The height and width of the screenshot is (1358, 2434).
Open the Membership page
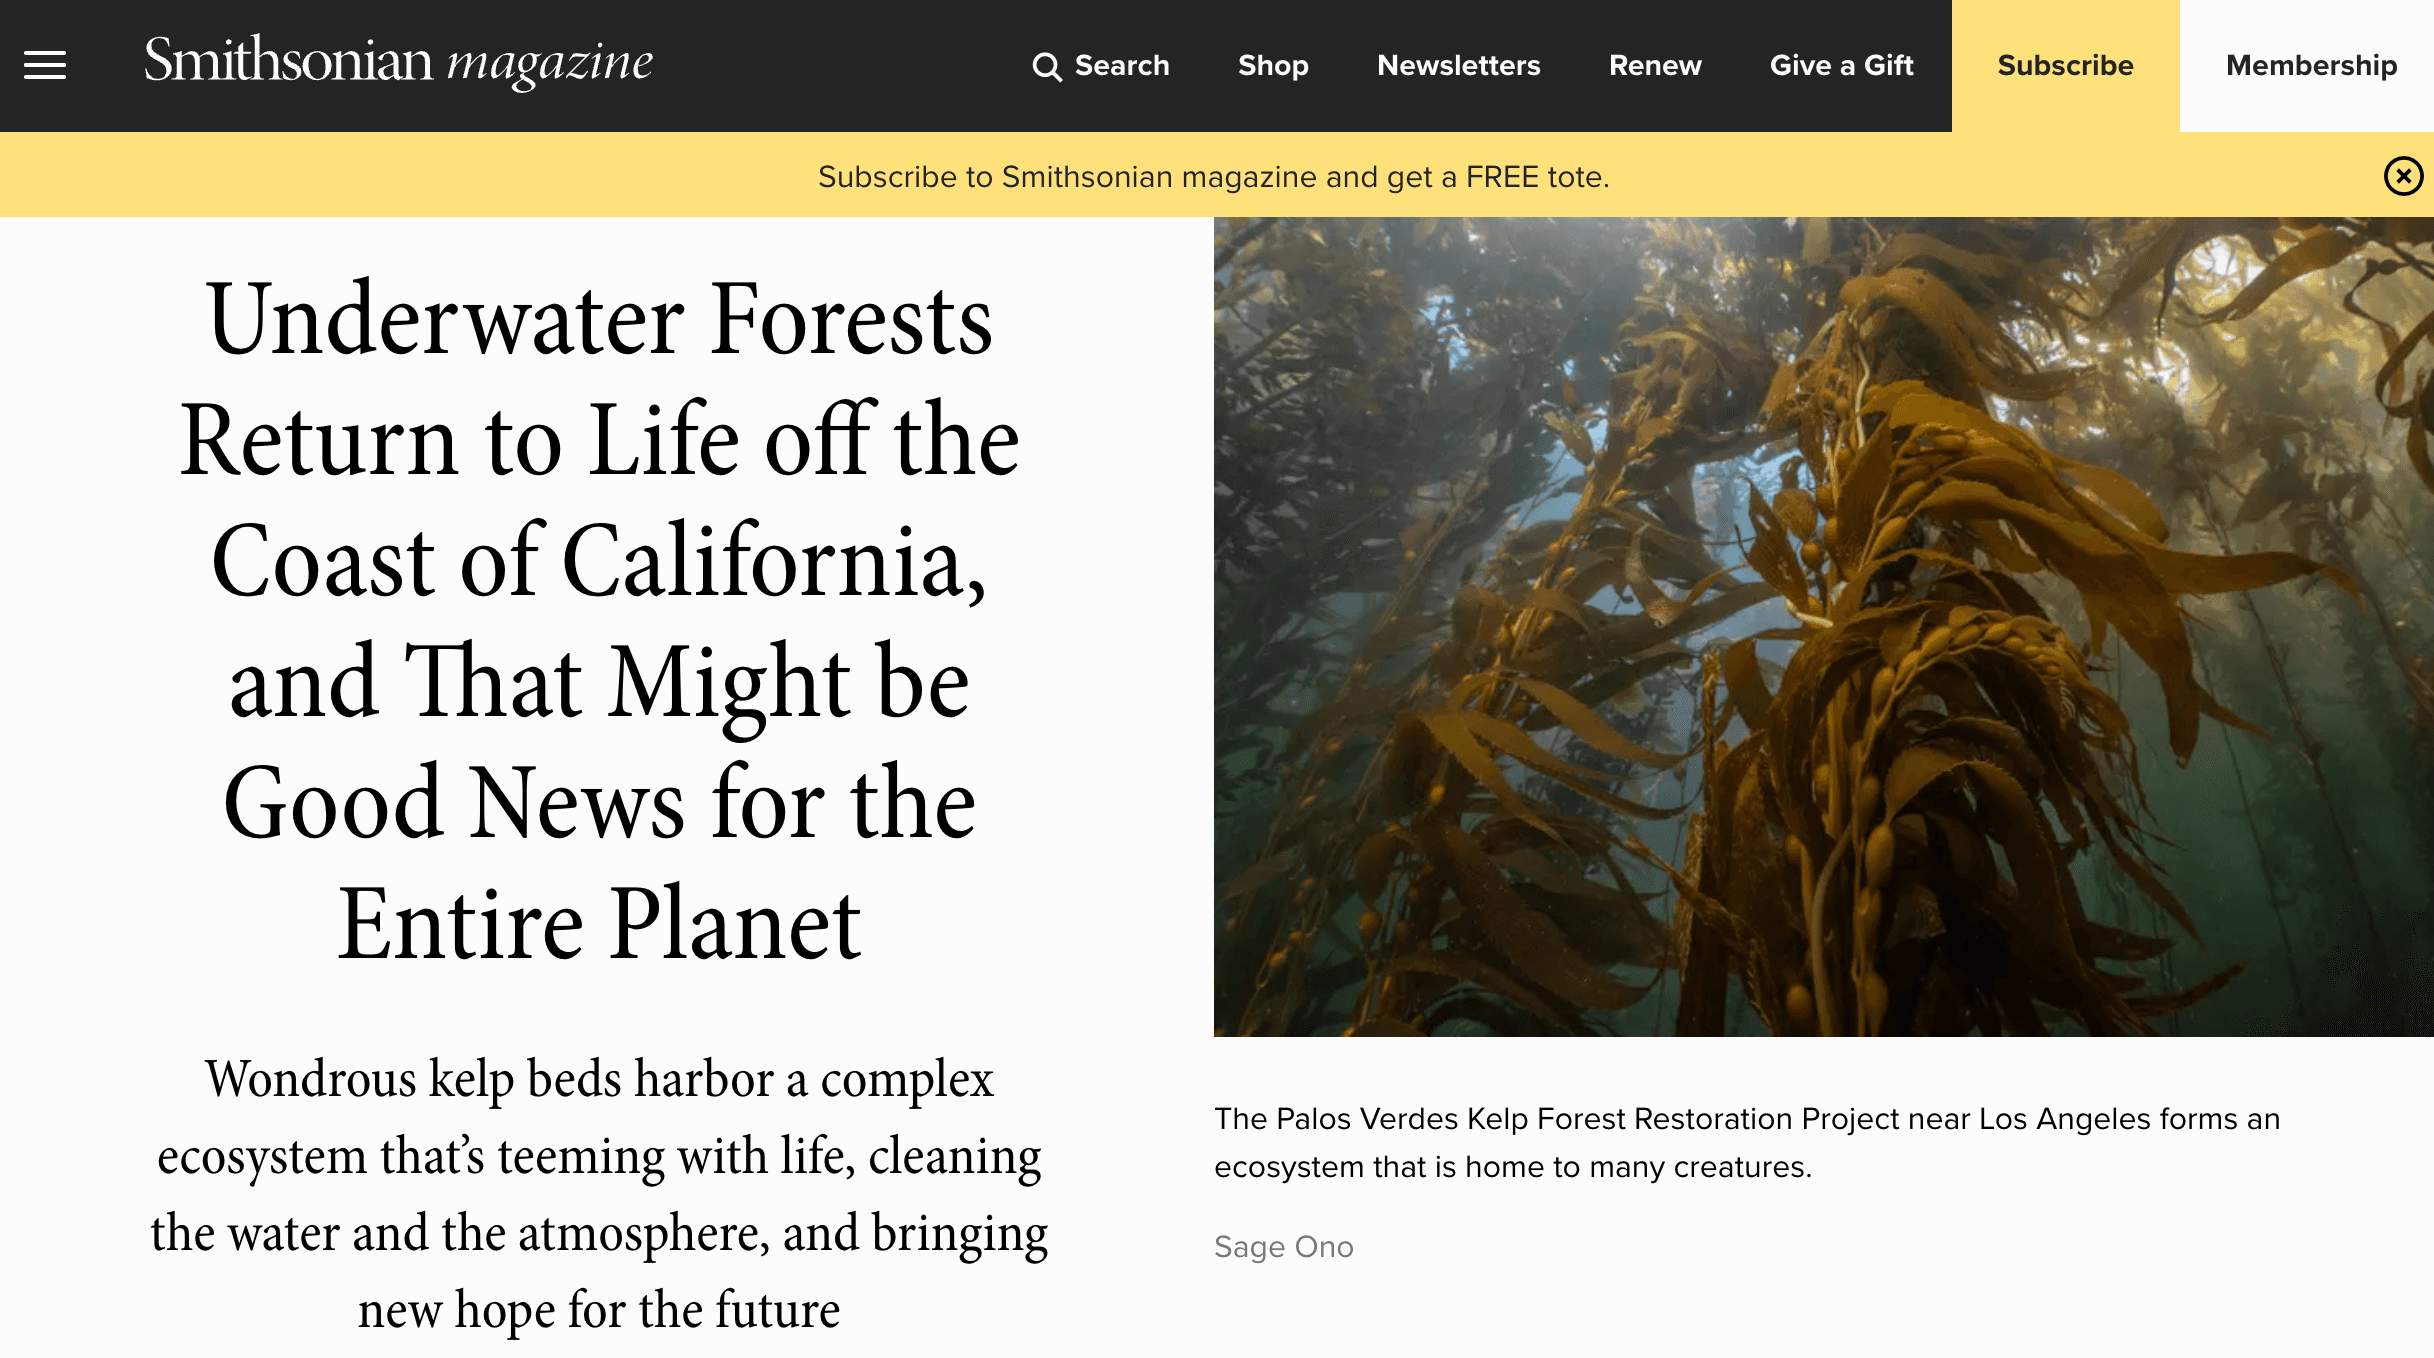click(x=2311, y=65)
